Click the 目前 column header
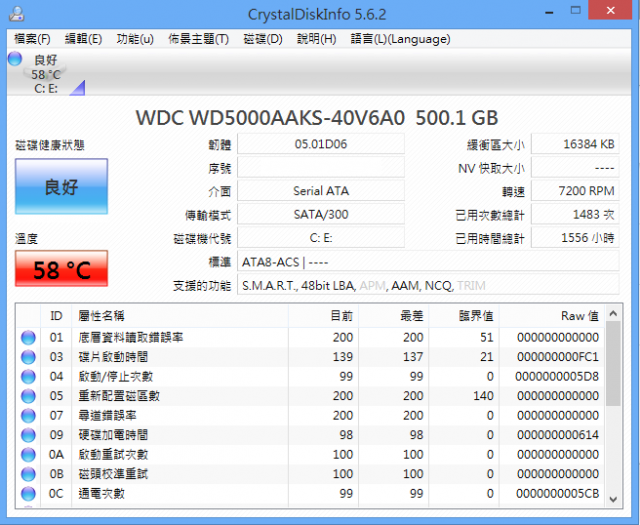This screenshot has height=525, width=640. [x=324, y=316]
